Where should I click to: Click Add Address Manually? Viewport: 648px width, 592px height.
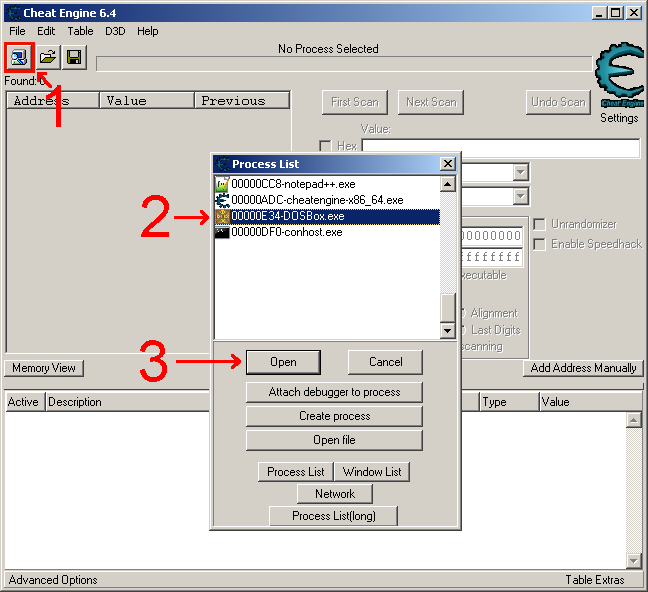click(583, 368)
